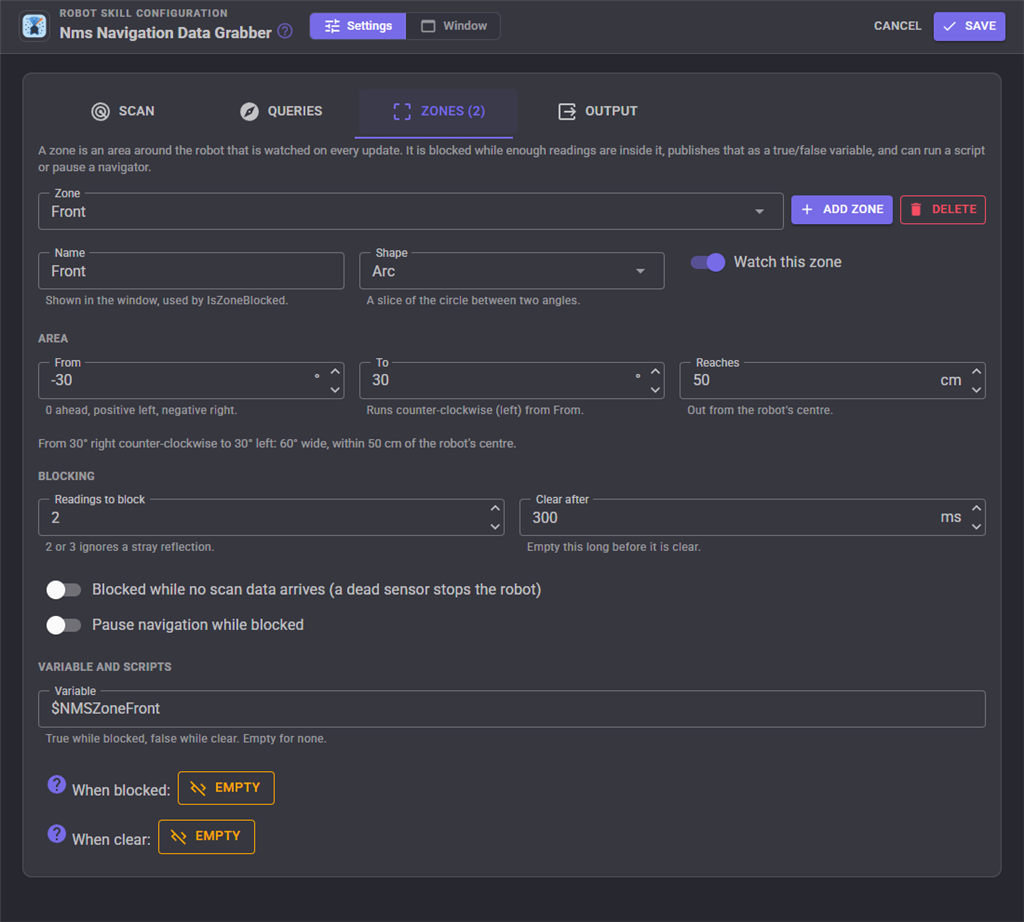Increase the From angle value
This screenshot has height=922, width=1024.
[x=335, y=372]
